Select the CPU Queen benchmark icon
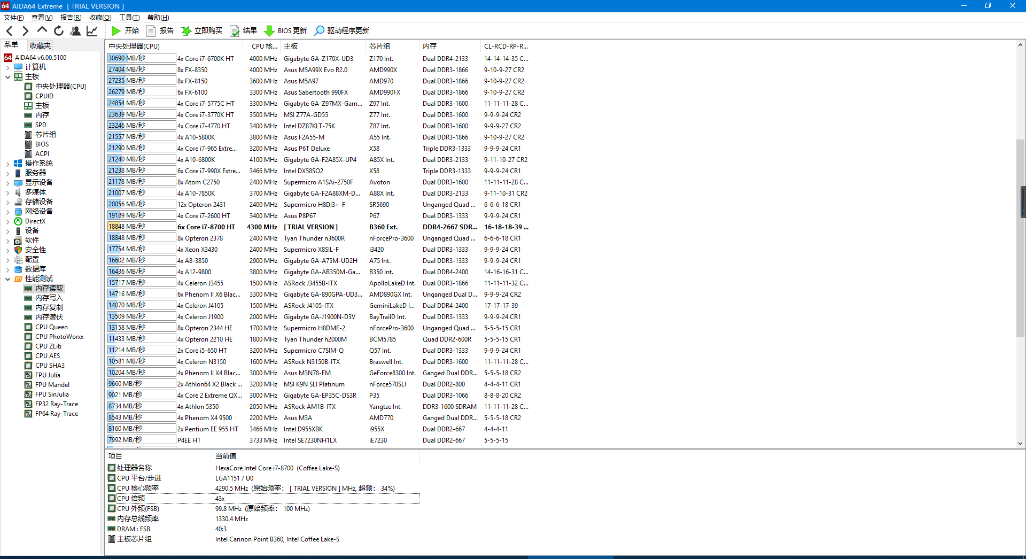Image resolution: width=1026 pixels, height=559 pixels. [28, 327]
